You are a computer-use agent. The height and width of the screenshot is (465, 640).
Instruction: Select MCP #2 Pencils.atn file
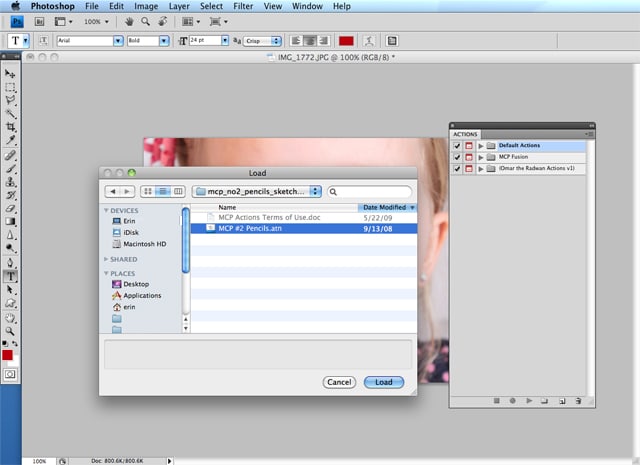click(x=304, y=228)
